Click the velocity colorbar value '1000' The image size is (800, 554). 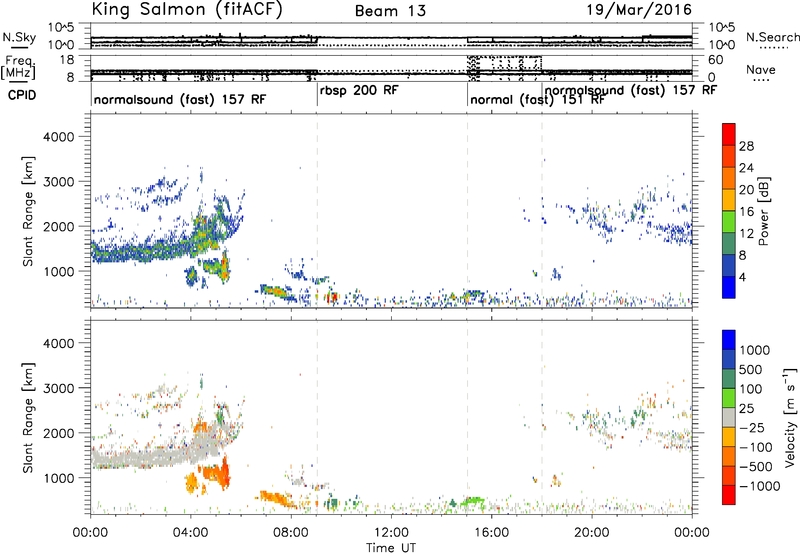tap(755, 350)
